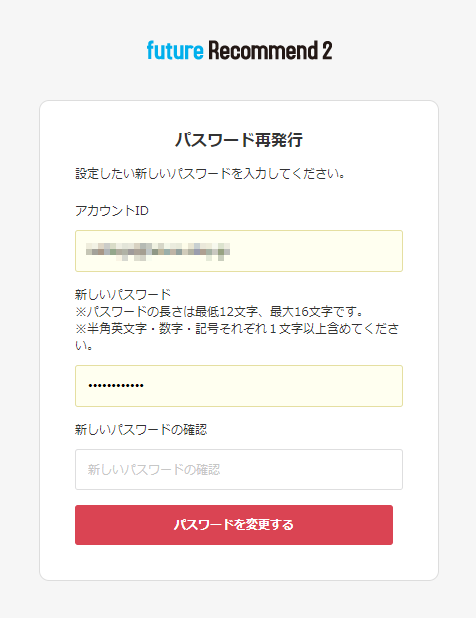476x618 pixels.
Task: Focus the アカウントID input field
Action: pyautogui.click(x=239, y=251)
